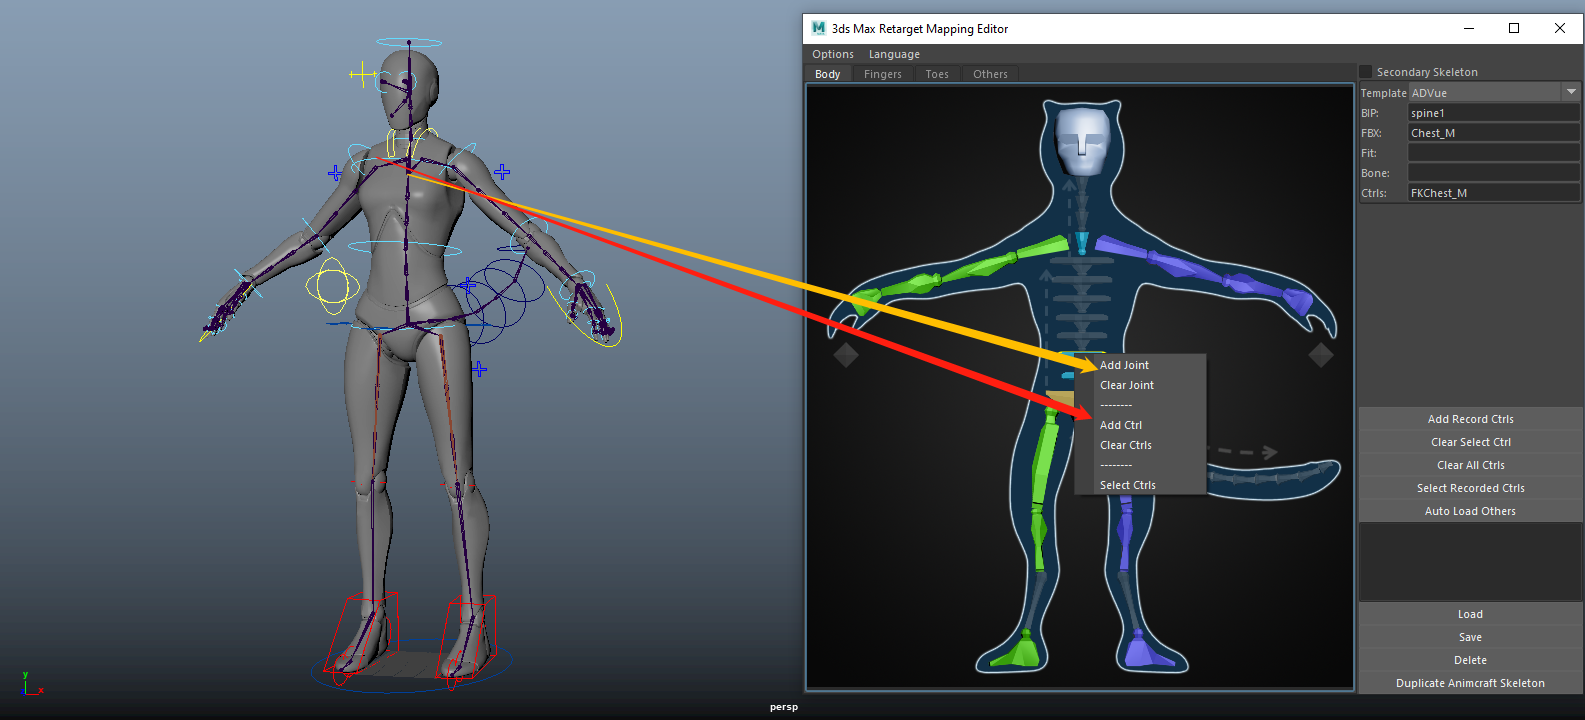The height and width of the screenshot is (720, 1585).
Task: Click the persp camera label in viewport
Action: (784, 707)
